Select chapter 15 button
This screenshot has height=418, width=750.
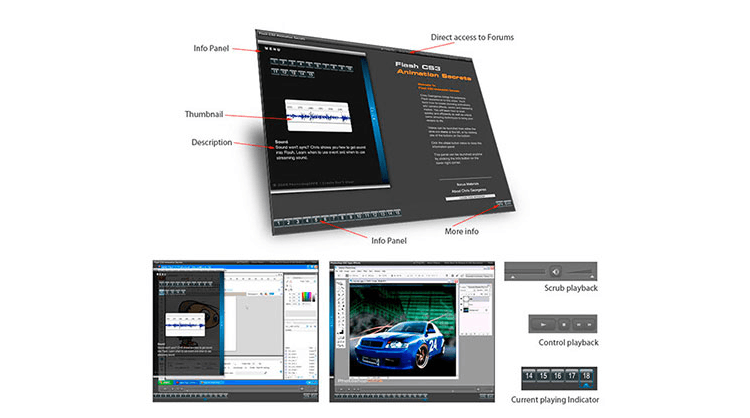[x=543, y=376]
